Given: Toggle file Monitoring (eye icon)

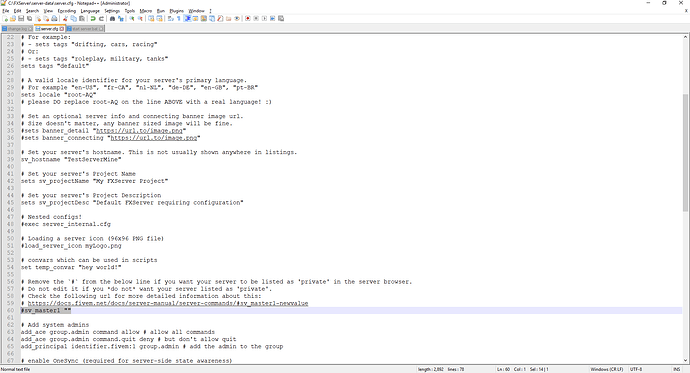Looking at the screenshot, I should (x=237, y=18).
